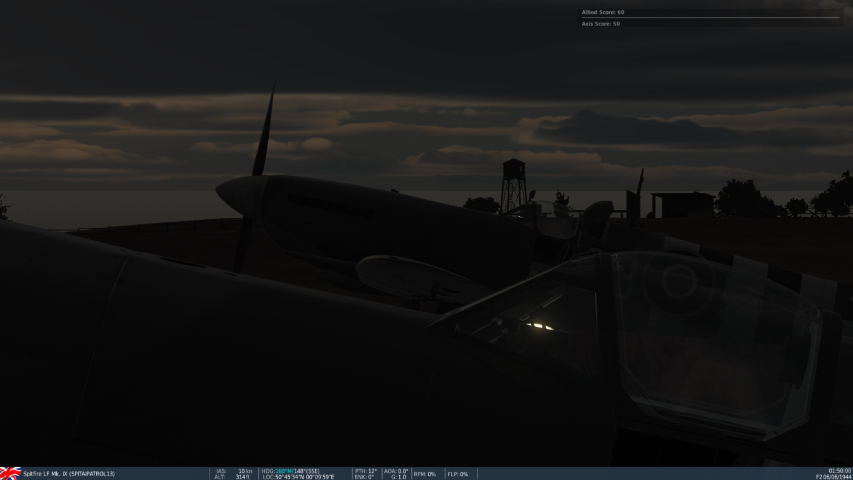This screenshot has width=853, height=480.
Task: Click the AOA angle of attack value
Action: [396, 470]
